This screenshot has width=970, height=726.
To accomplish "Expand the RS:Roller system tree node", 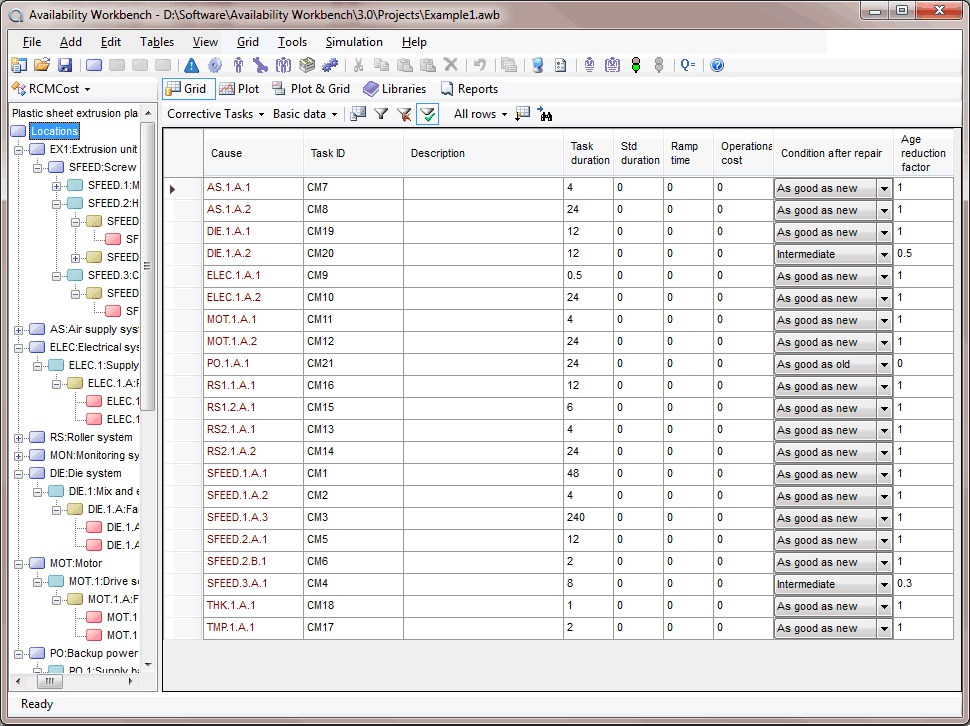I will coord(19,437).
